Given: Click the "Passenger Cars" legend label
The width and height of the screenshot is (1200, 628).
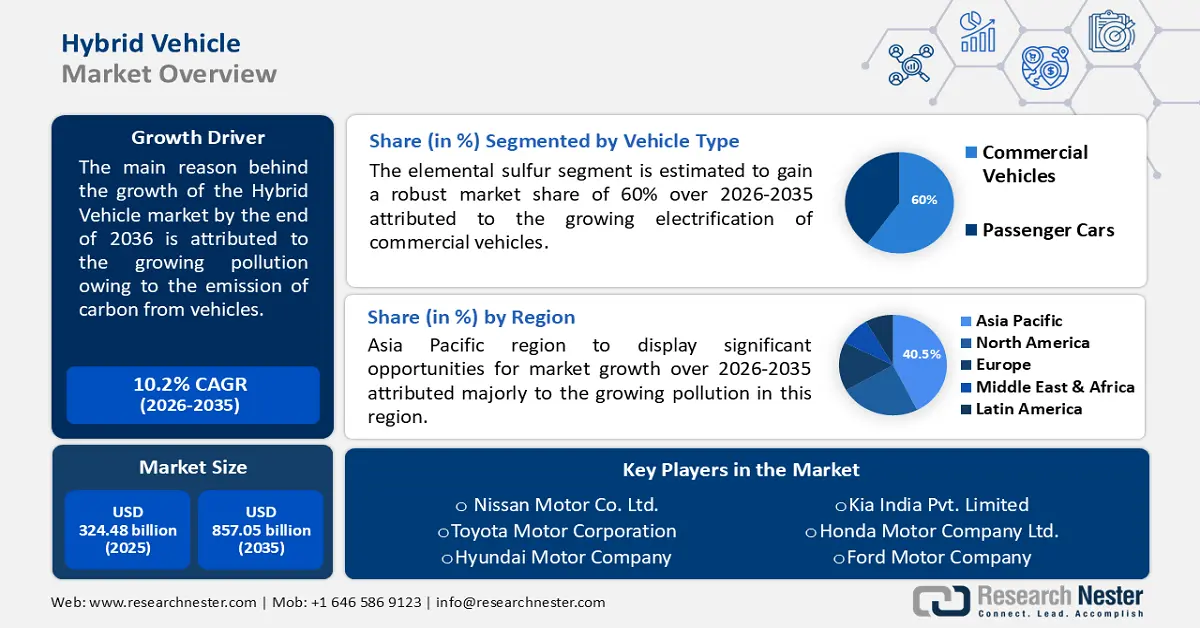Looking at the screenshot, I should pos(1048,230).
